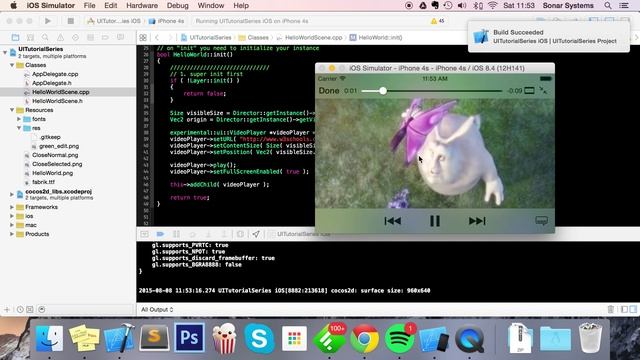The image size is (640, 360).
Task: Open the Hardware menu
Action: (142, 6)
